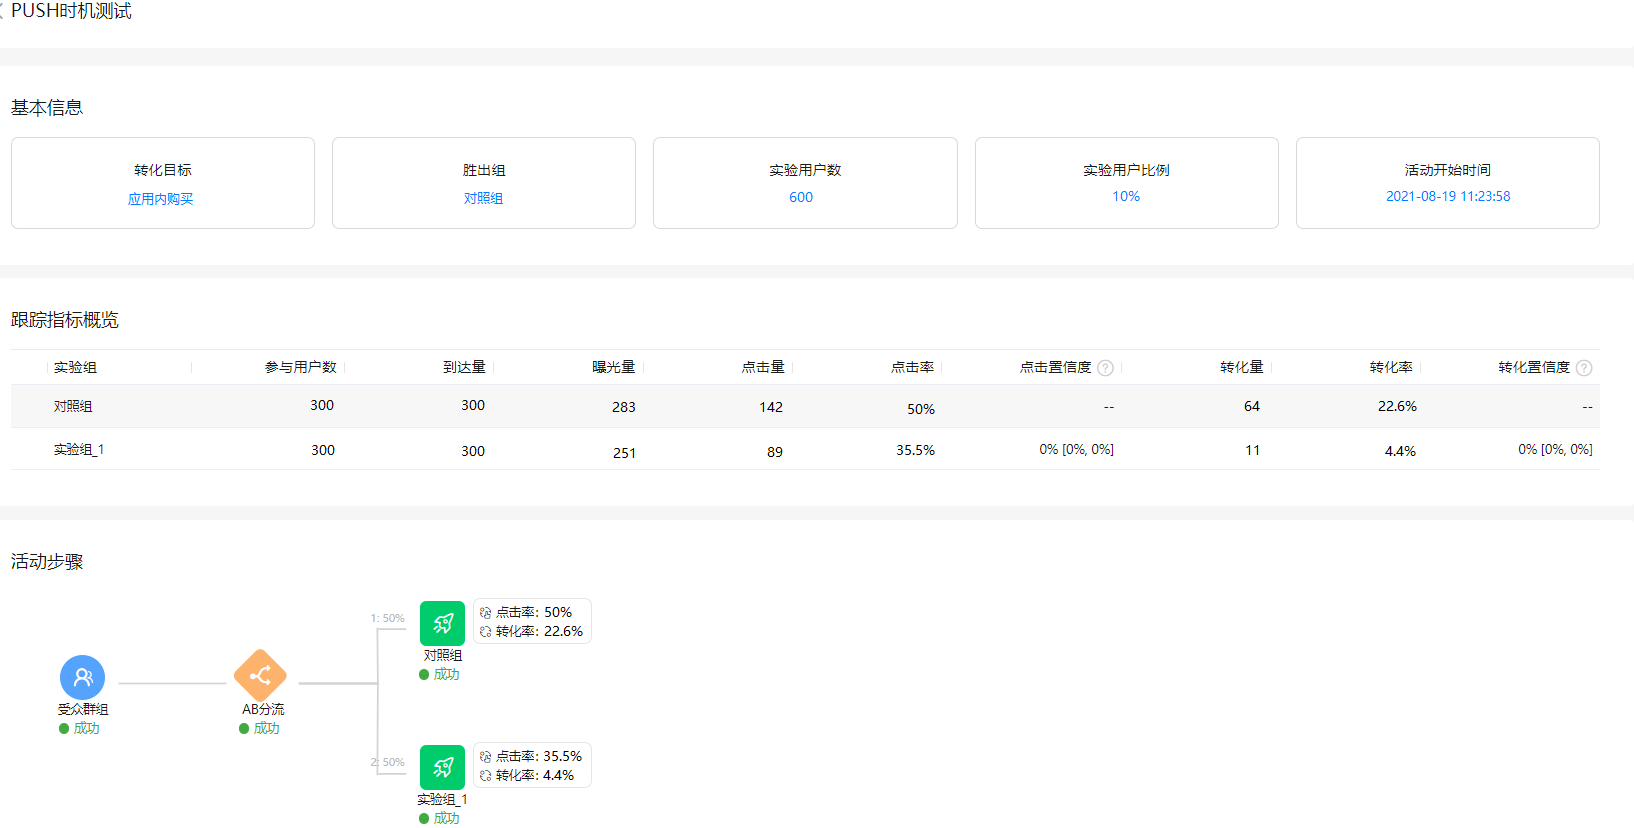The width and height of the screenshot is (1634, 828).
Task: Click the 50% click rate table cell
Action: 921,409
